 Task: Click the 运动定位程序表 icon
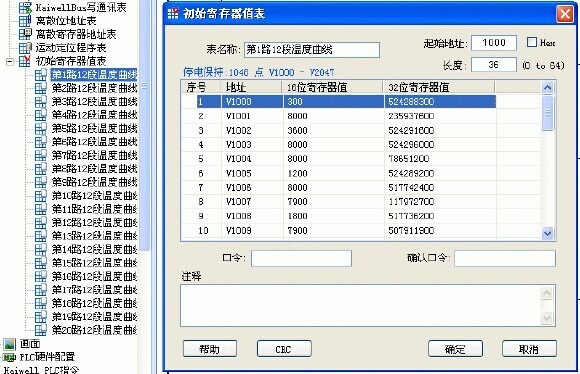(x=25, y=47)
